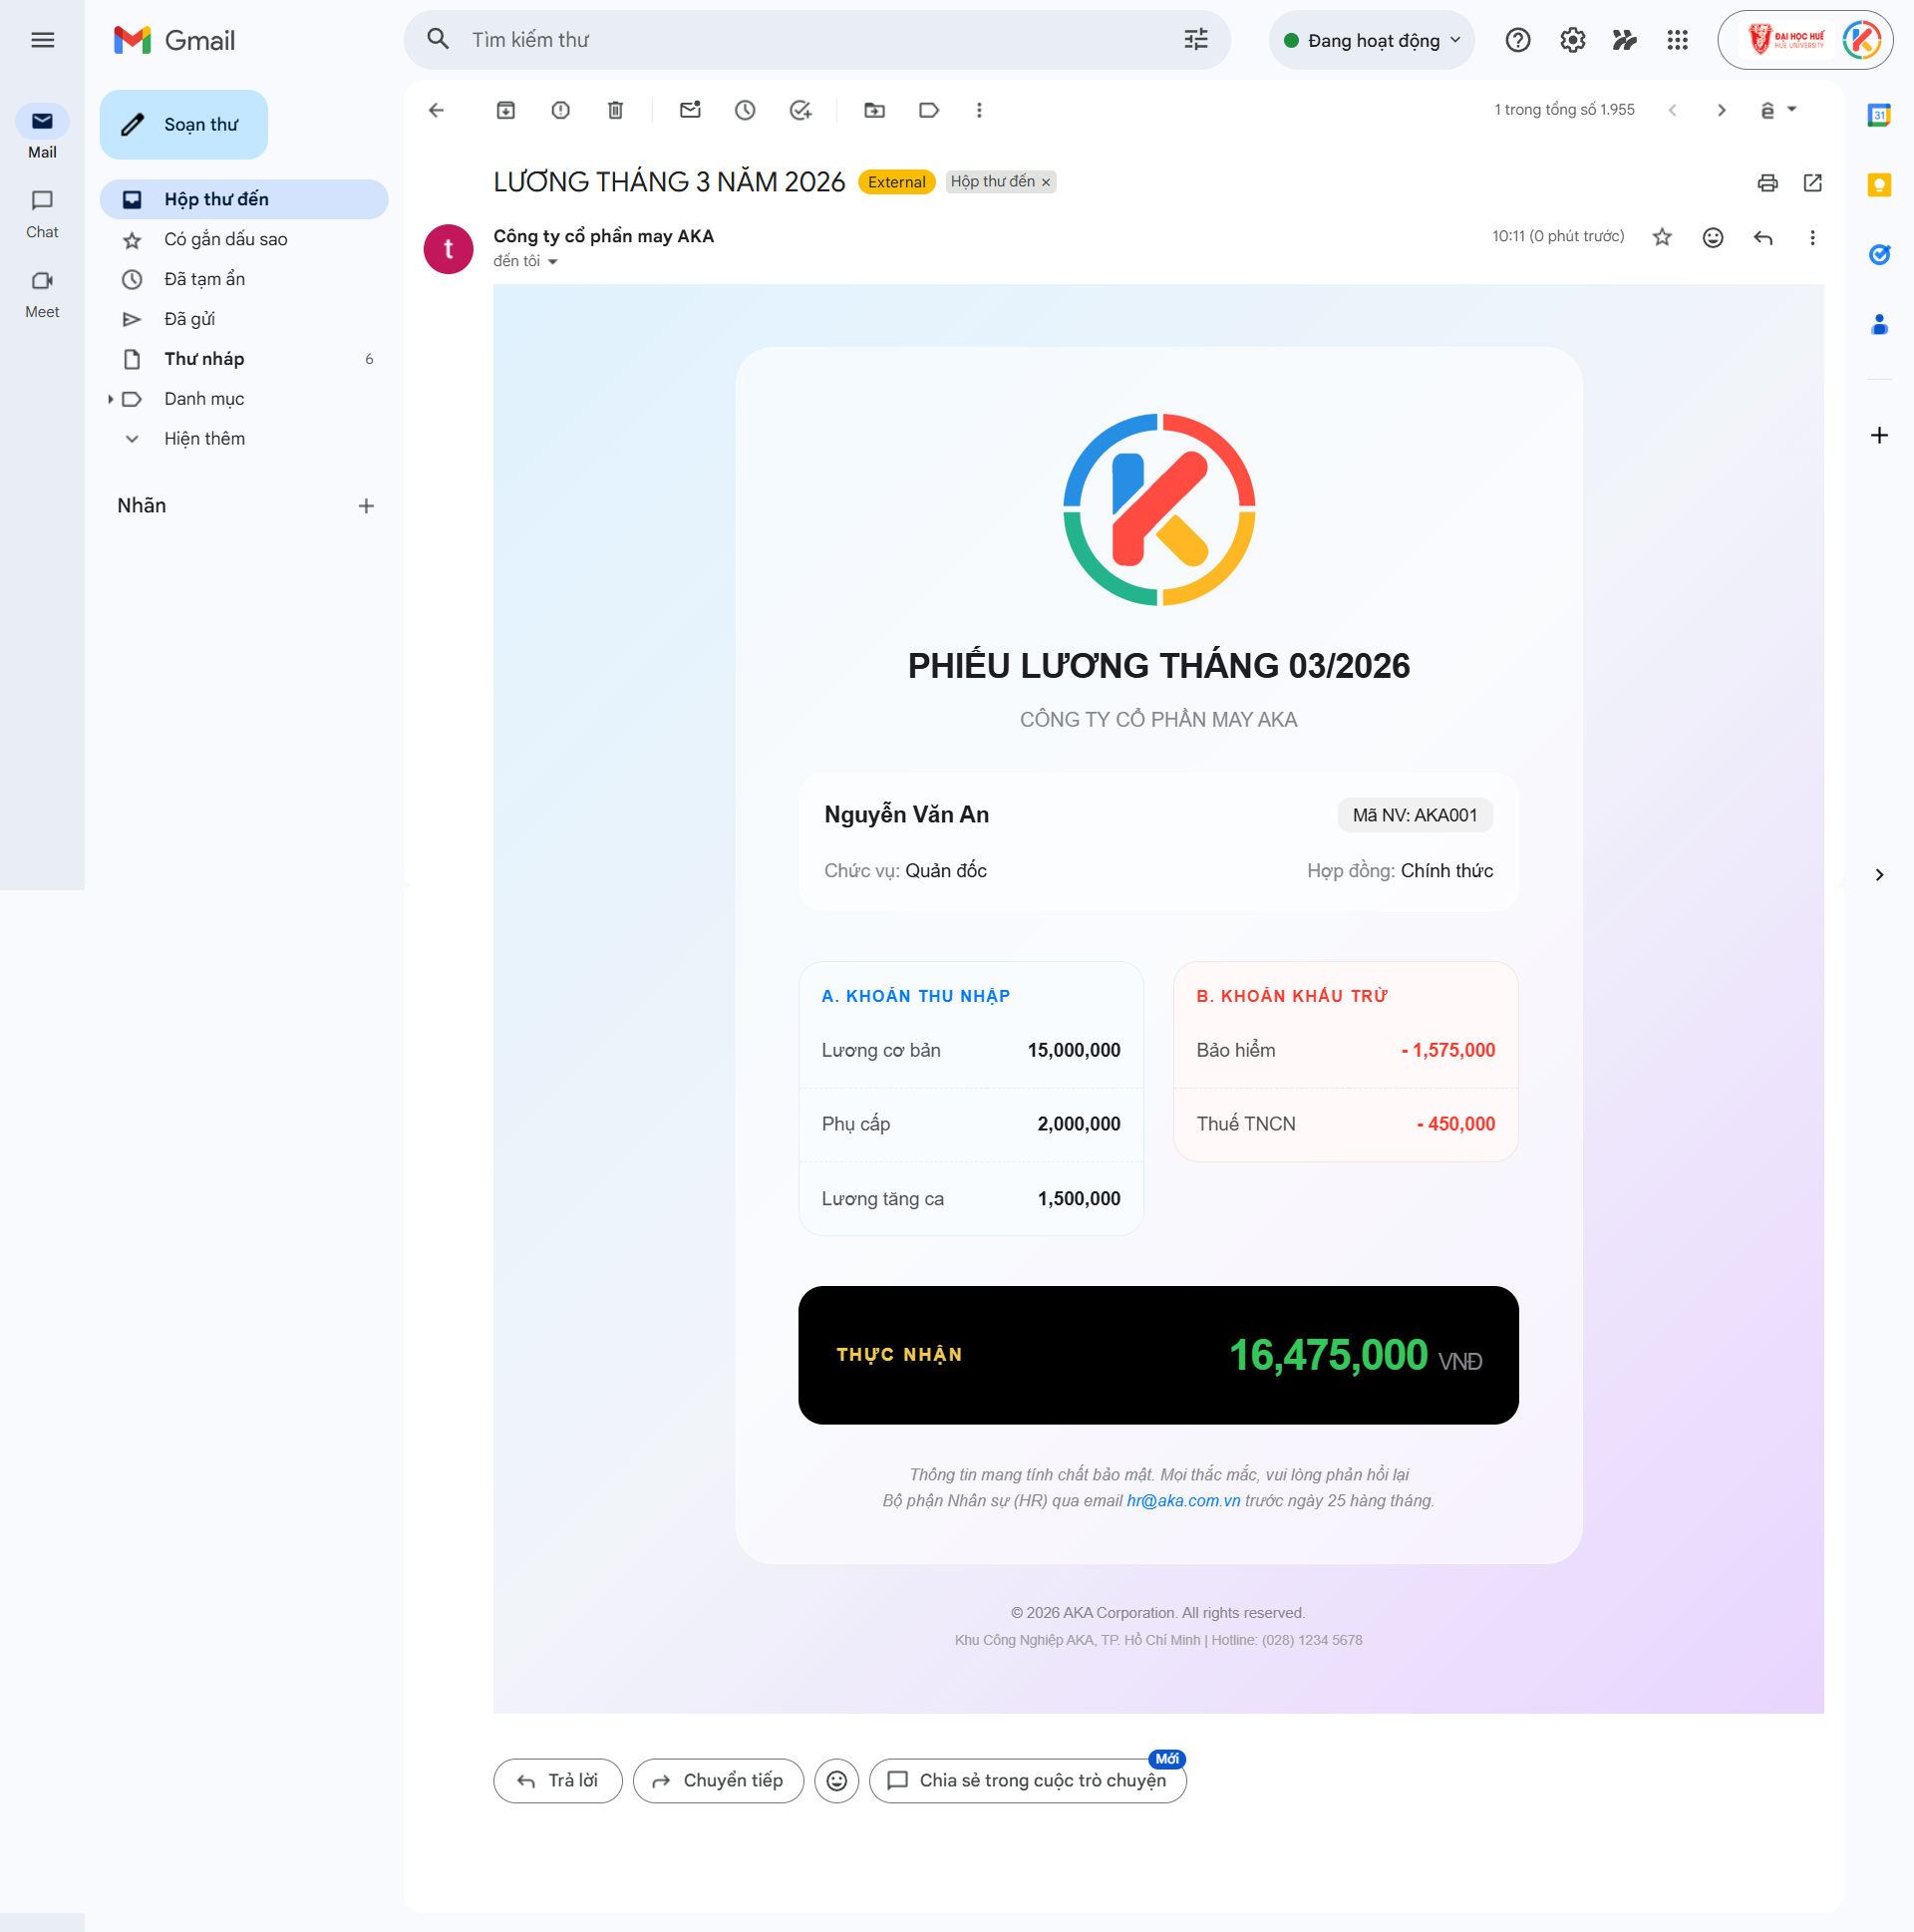Screen dimensions: 1914x1932
Task: Open the 'Đang hoạt động' status dropdown
Action: tap(1371, 40)
